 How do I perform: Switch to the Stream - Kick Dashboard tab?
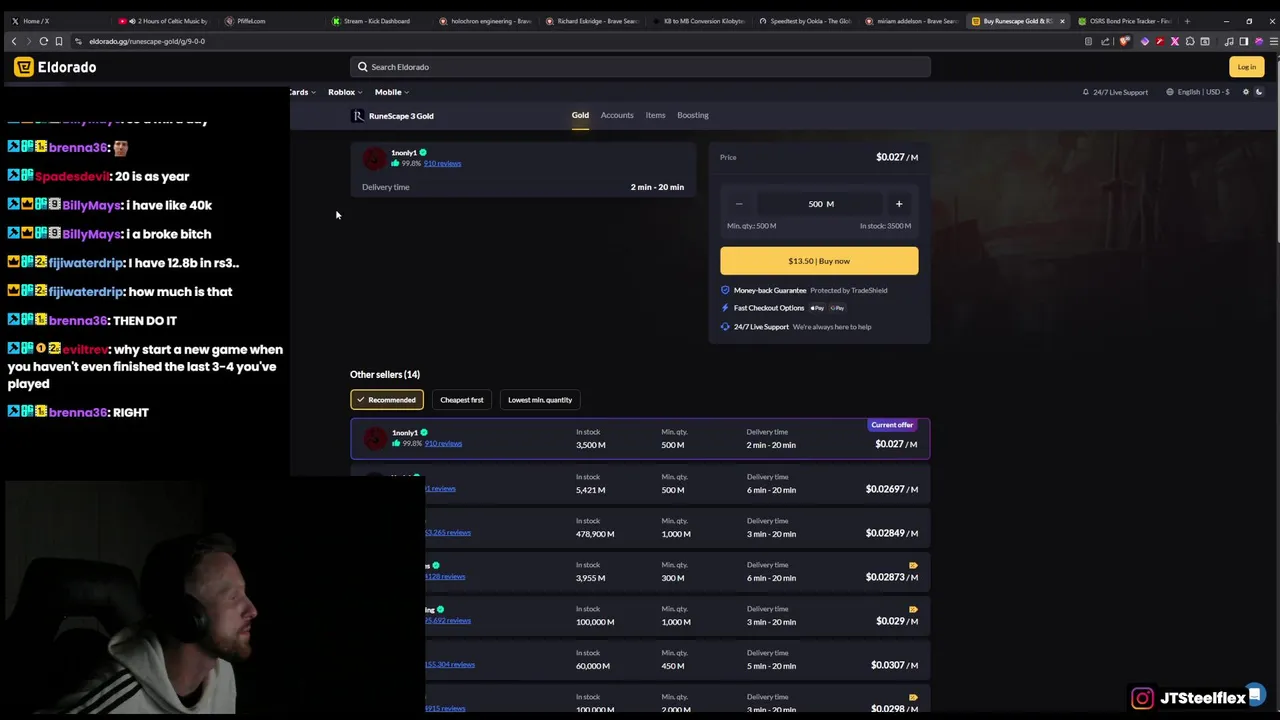pos(375,21)
